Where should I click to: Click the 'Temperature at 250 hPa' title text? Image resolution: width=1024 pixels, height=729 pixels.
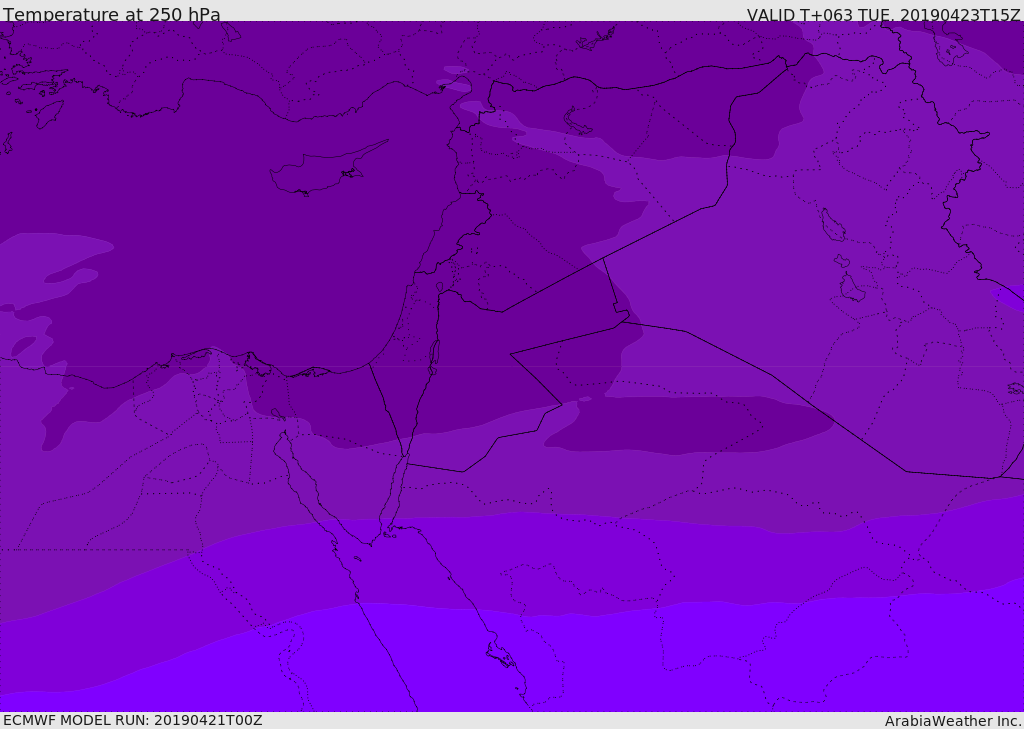pyautogui.click(x=112, y=14)
